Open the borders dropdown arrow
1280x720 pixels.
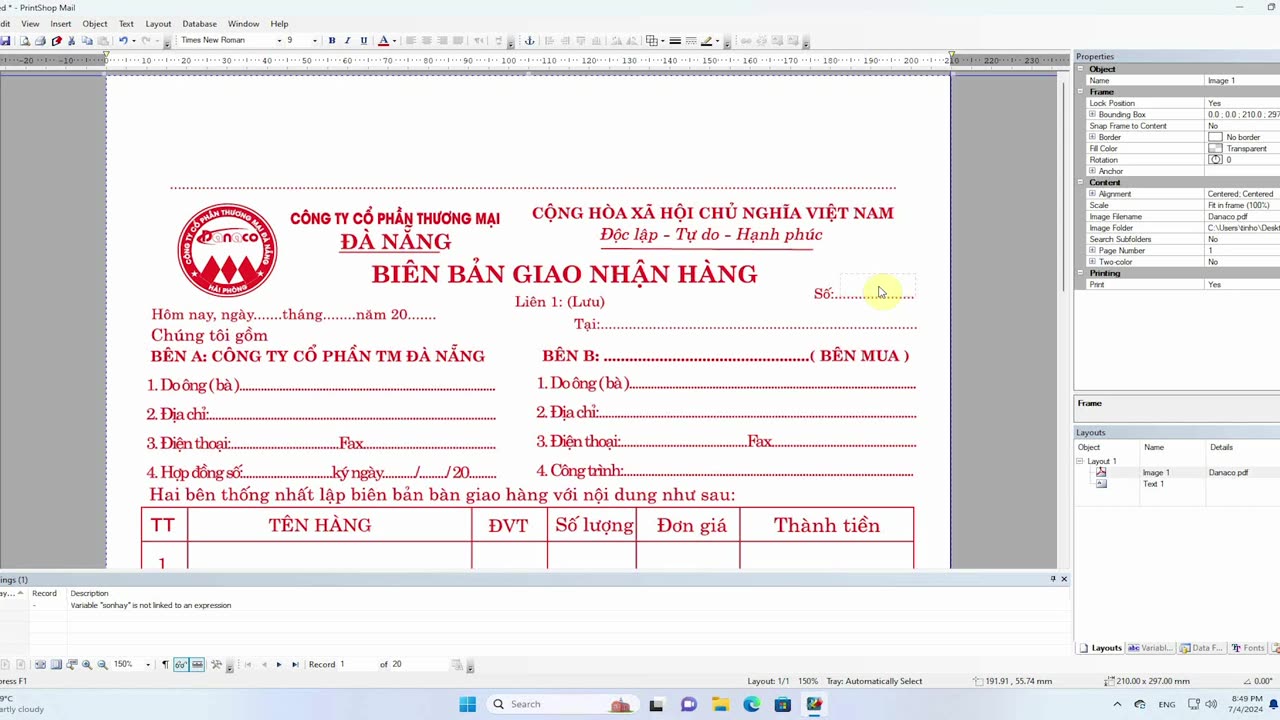click(662, 41)
